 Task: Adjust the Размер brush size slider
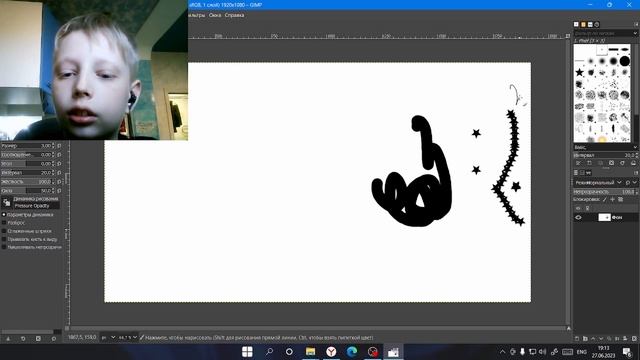[x=27, y=146]
